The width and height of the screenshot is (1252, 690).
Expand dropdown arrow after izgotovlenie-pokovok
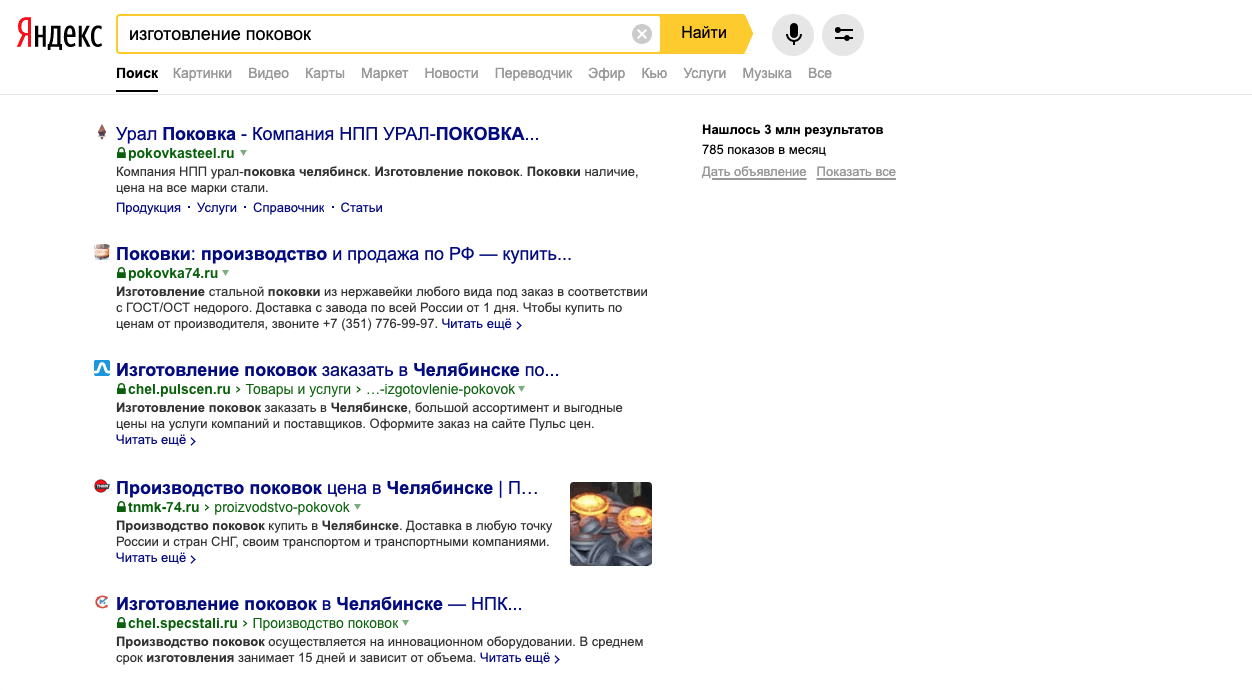click(x=522, y=389)
